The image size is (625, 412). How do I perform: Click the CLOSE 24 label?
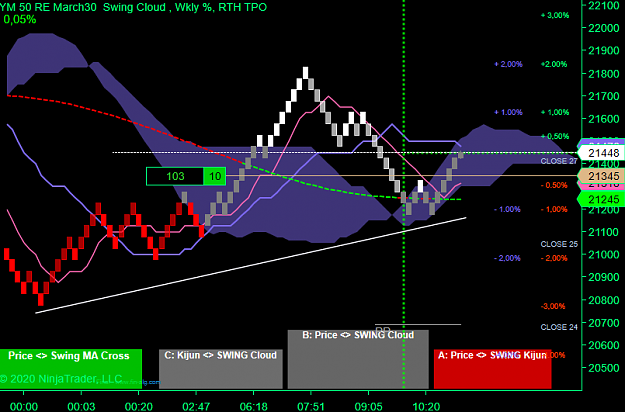(x=559, y=327)
